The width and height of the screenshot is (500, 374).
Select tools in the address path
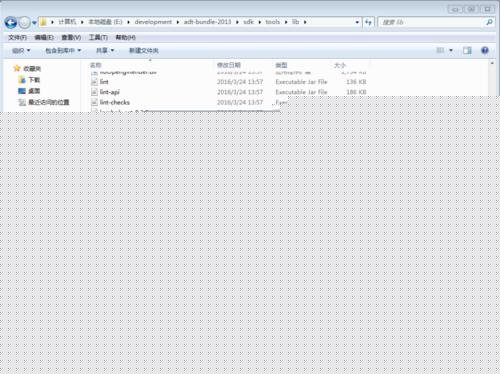[x=272, y=22]
